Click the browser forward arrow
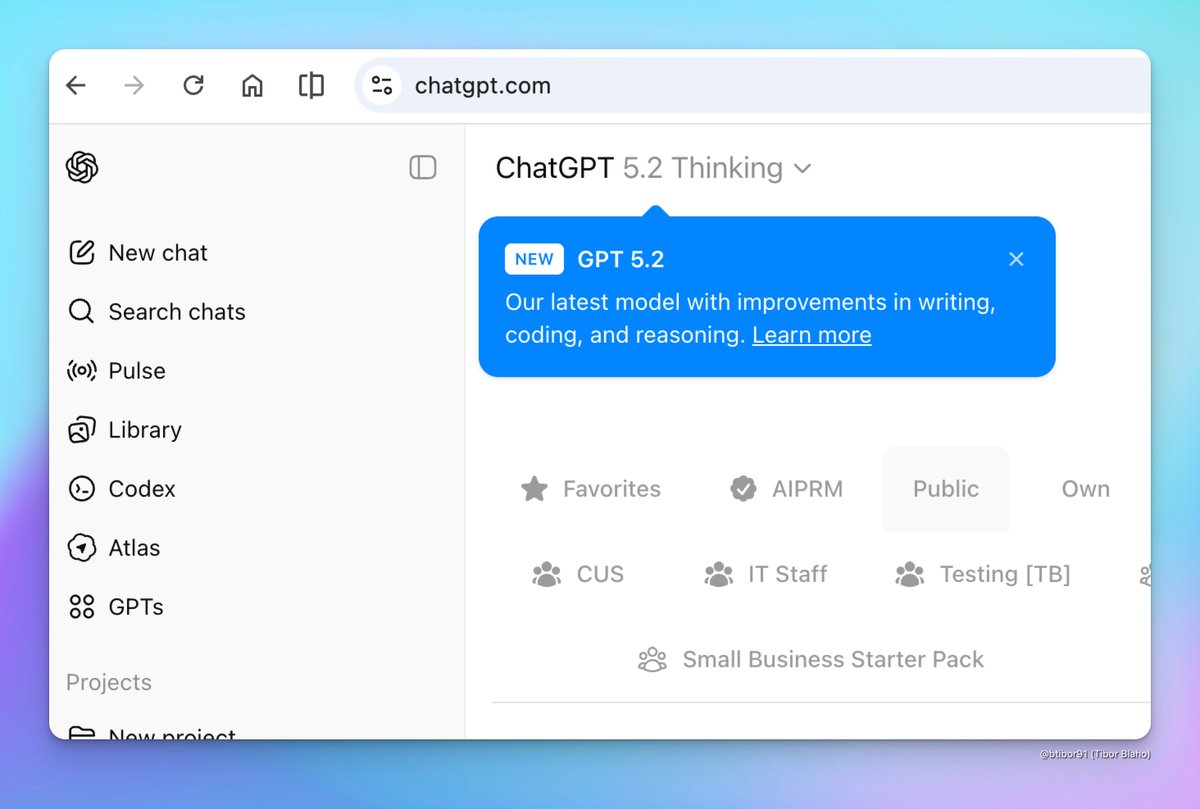Screen dimensions: 1200x809 [x=134, y=86]
